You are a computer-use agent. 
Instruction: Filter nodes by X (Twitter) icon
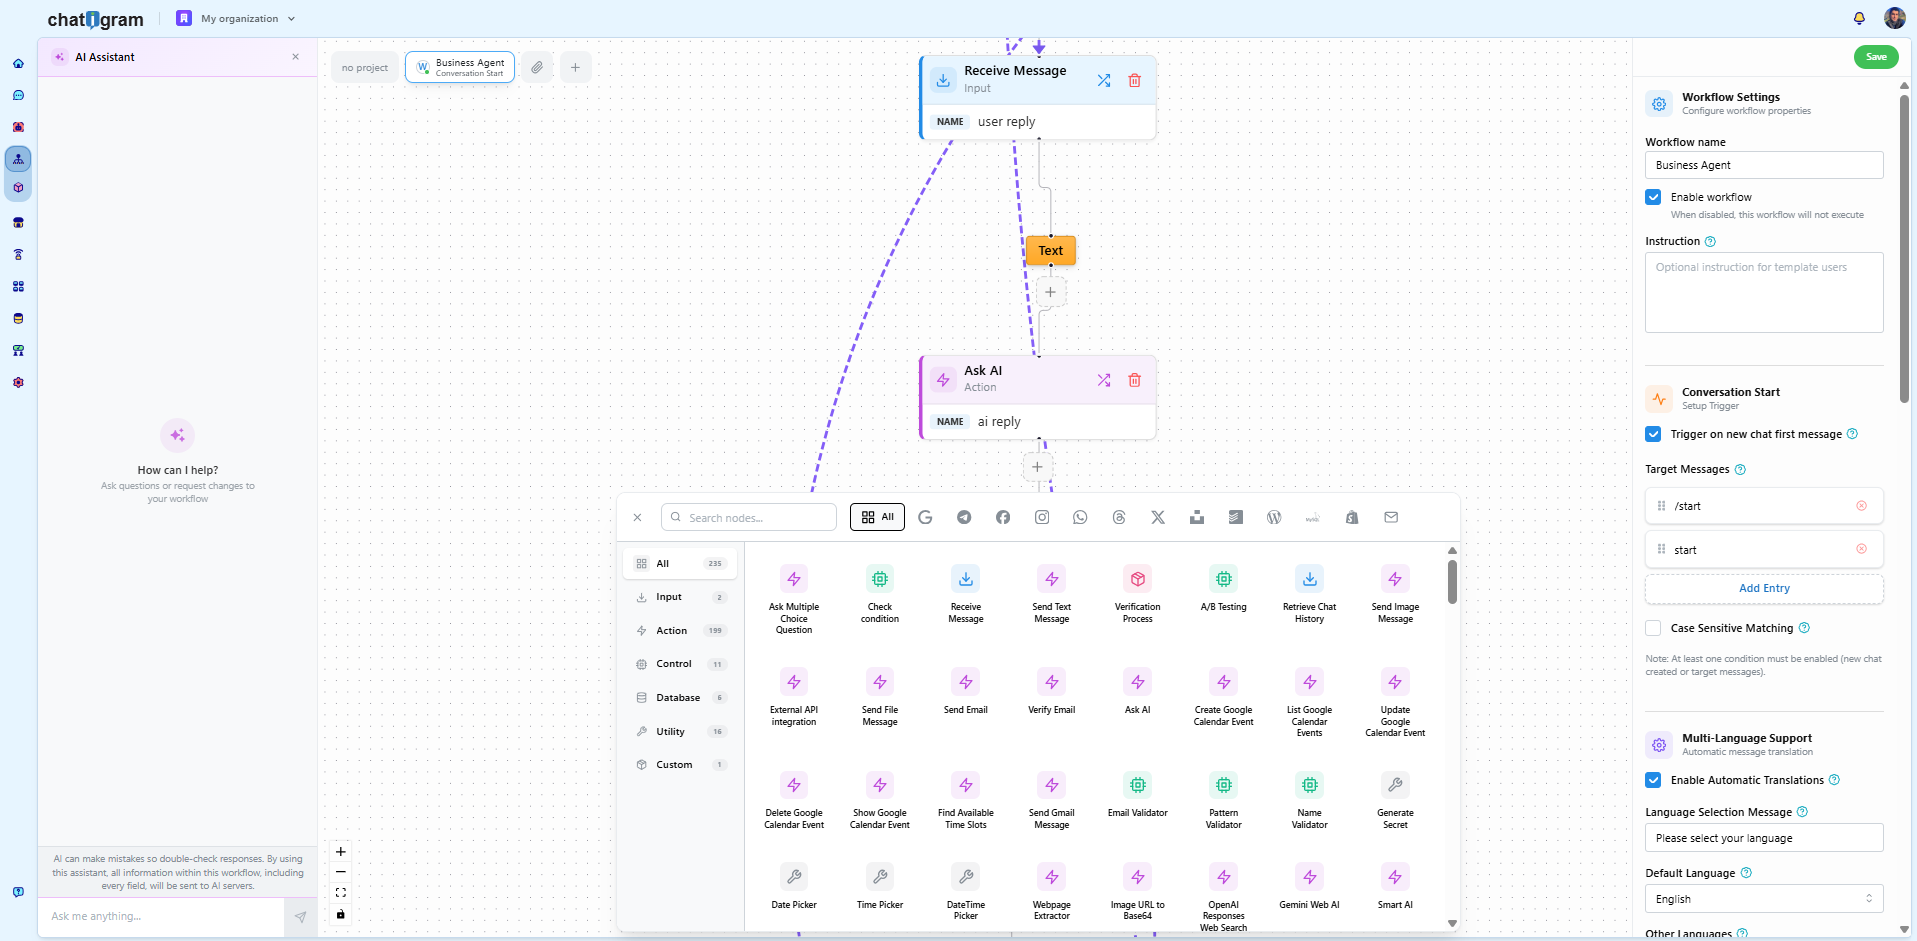[1158, 517]
